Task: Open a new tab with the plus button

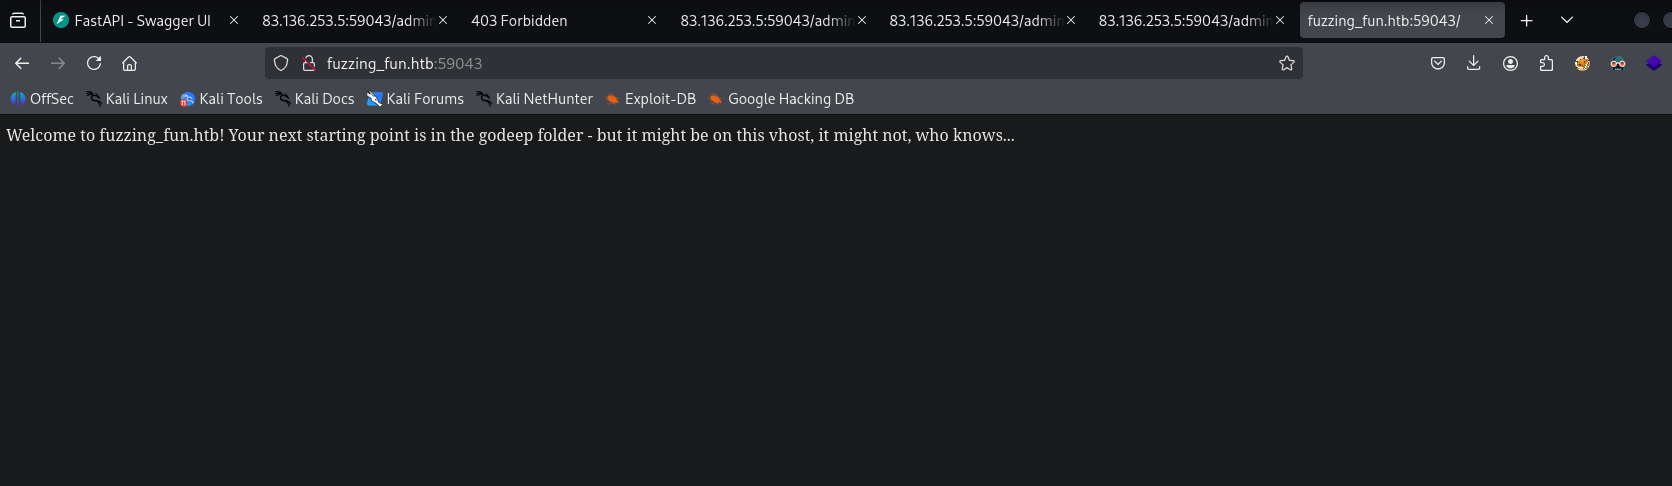Action: pos(1526,20)
